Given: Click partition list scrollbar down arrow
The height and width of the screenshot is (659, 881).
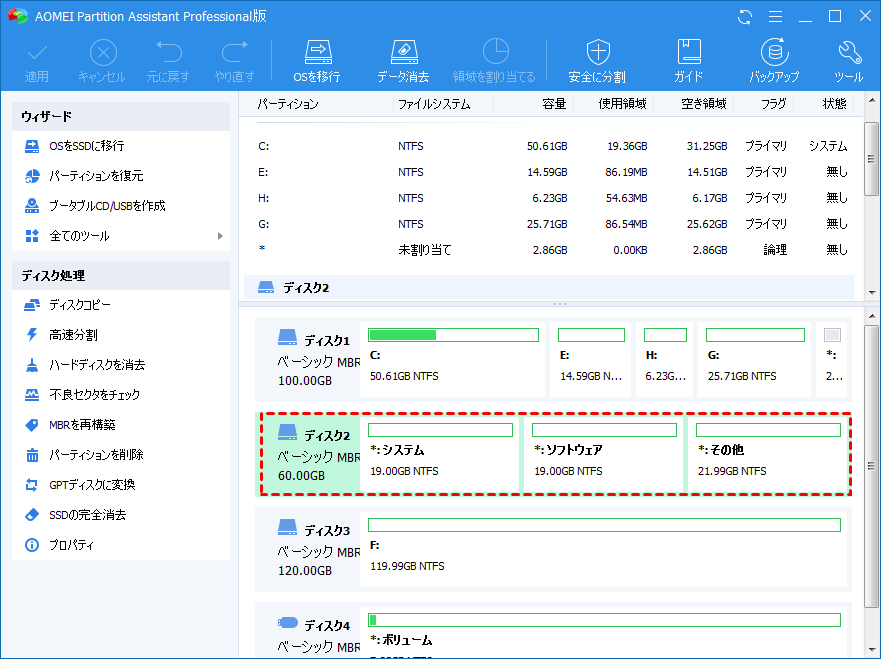Looking at the screenshot, I should (x=871, y=292).
